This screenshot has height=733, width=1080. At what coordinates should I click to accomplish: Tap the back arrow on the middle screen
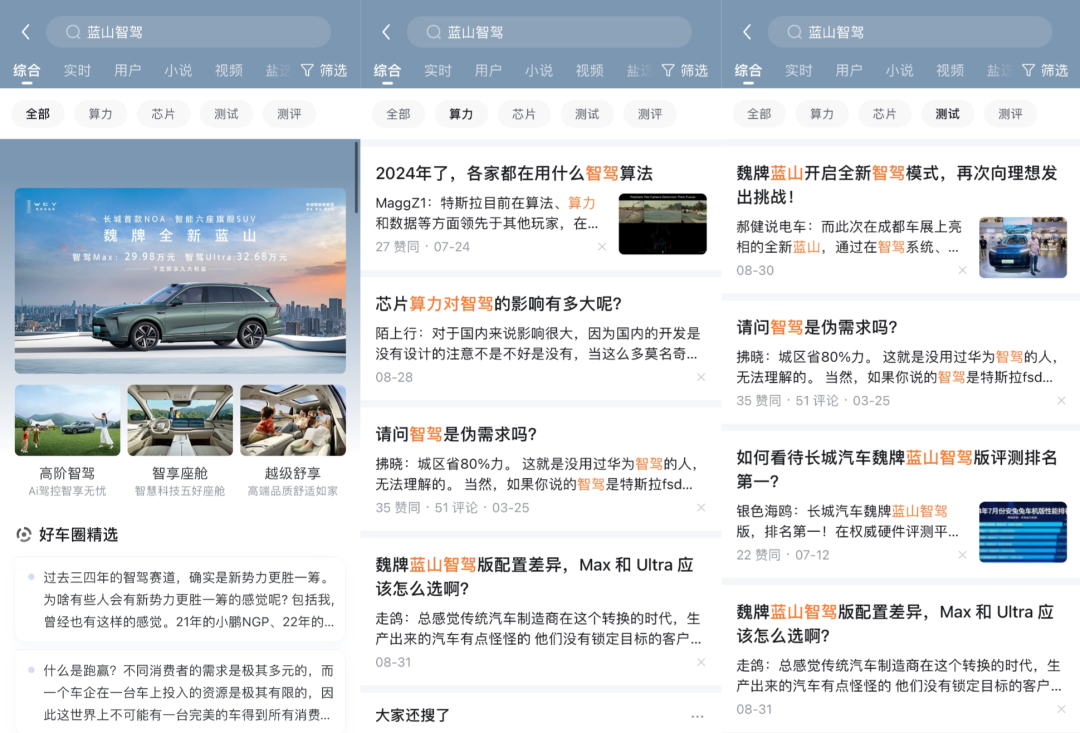click(x=386, y=32)
